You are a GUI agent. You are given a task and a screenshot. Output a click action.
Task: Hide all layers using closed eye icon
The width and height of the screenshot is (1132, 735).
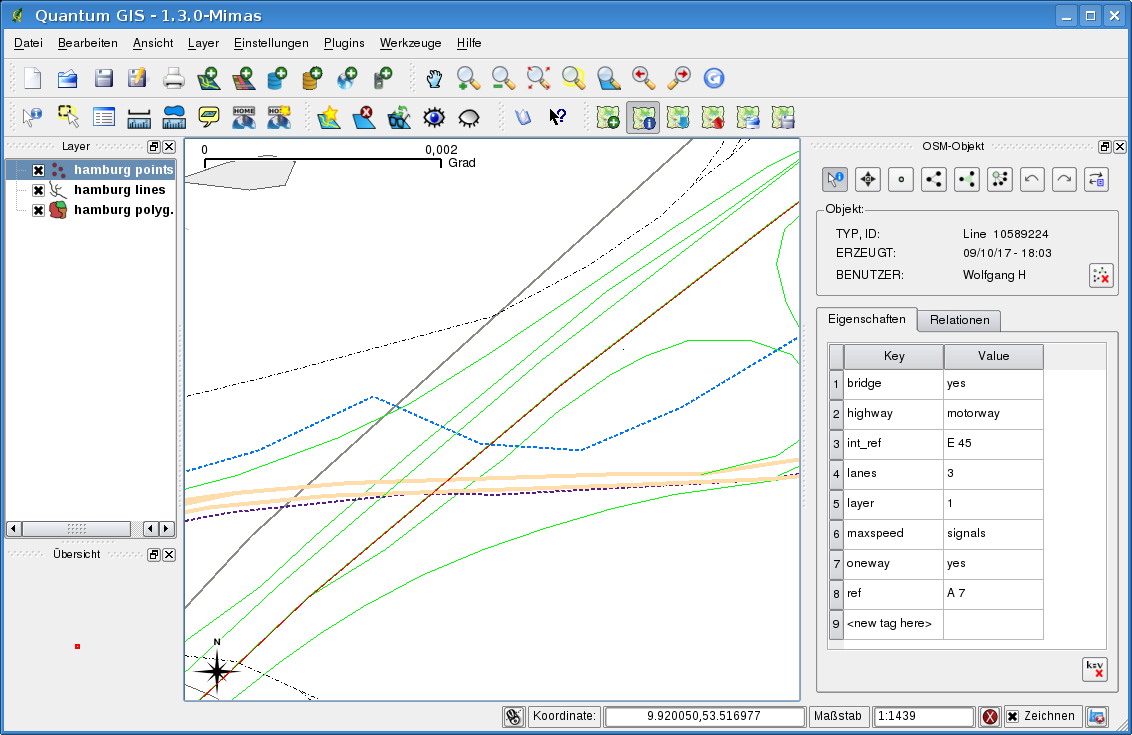pyautogui.click(x=469, y=117)
